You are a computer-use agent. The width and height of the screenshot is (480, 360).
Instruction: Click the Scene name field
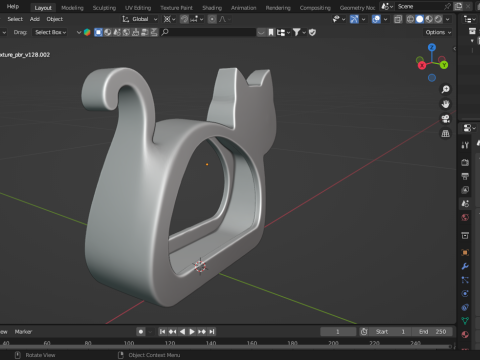coord(419,6)
